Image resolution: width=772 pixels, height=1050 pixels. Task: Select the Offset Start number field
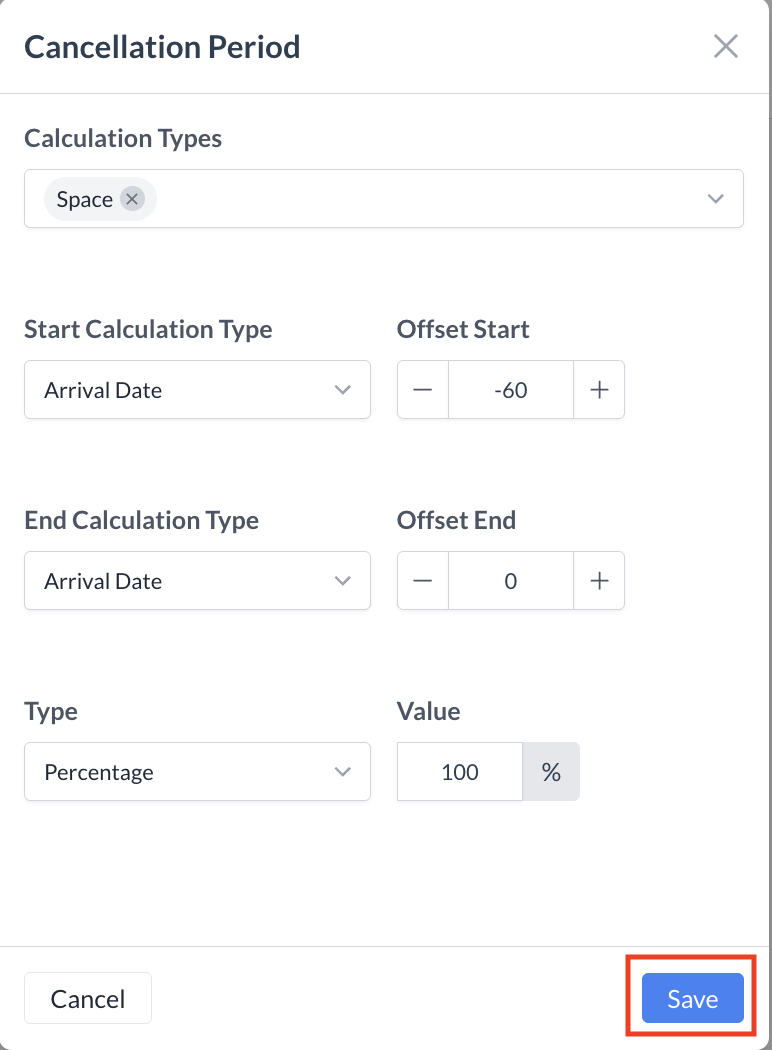pyautogui.click(x=510, y=390)
